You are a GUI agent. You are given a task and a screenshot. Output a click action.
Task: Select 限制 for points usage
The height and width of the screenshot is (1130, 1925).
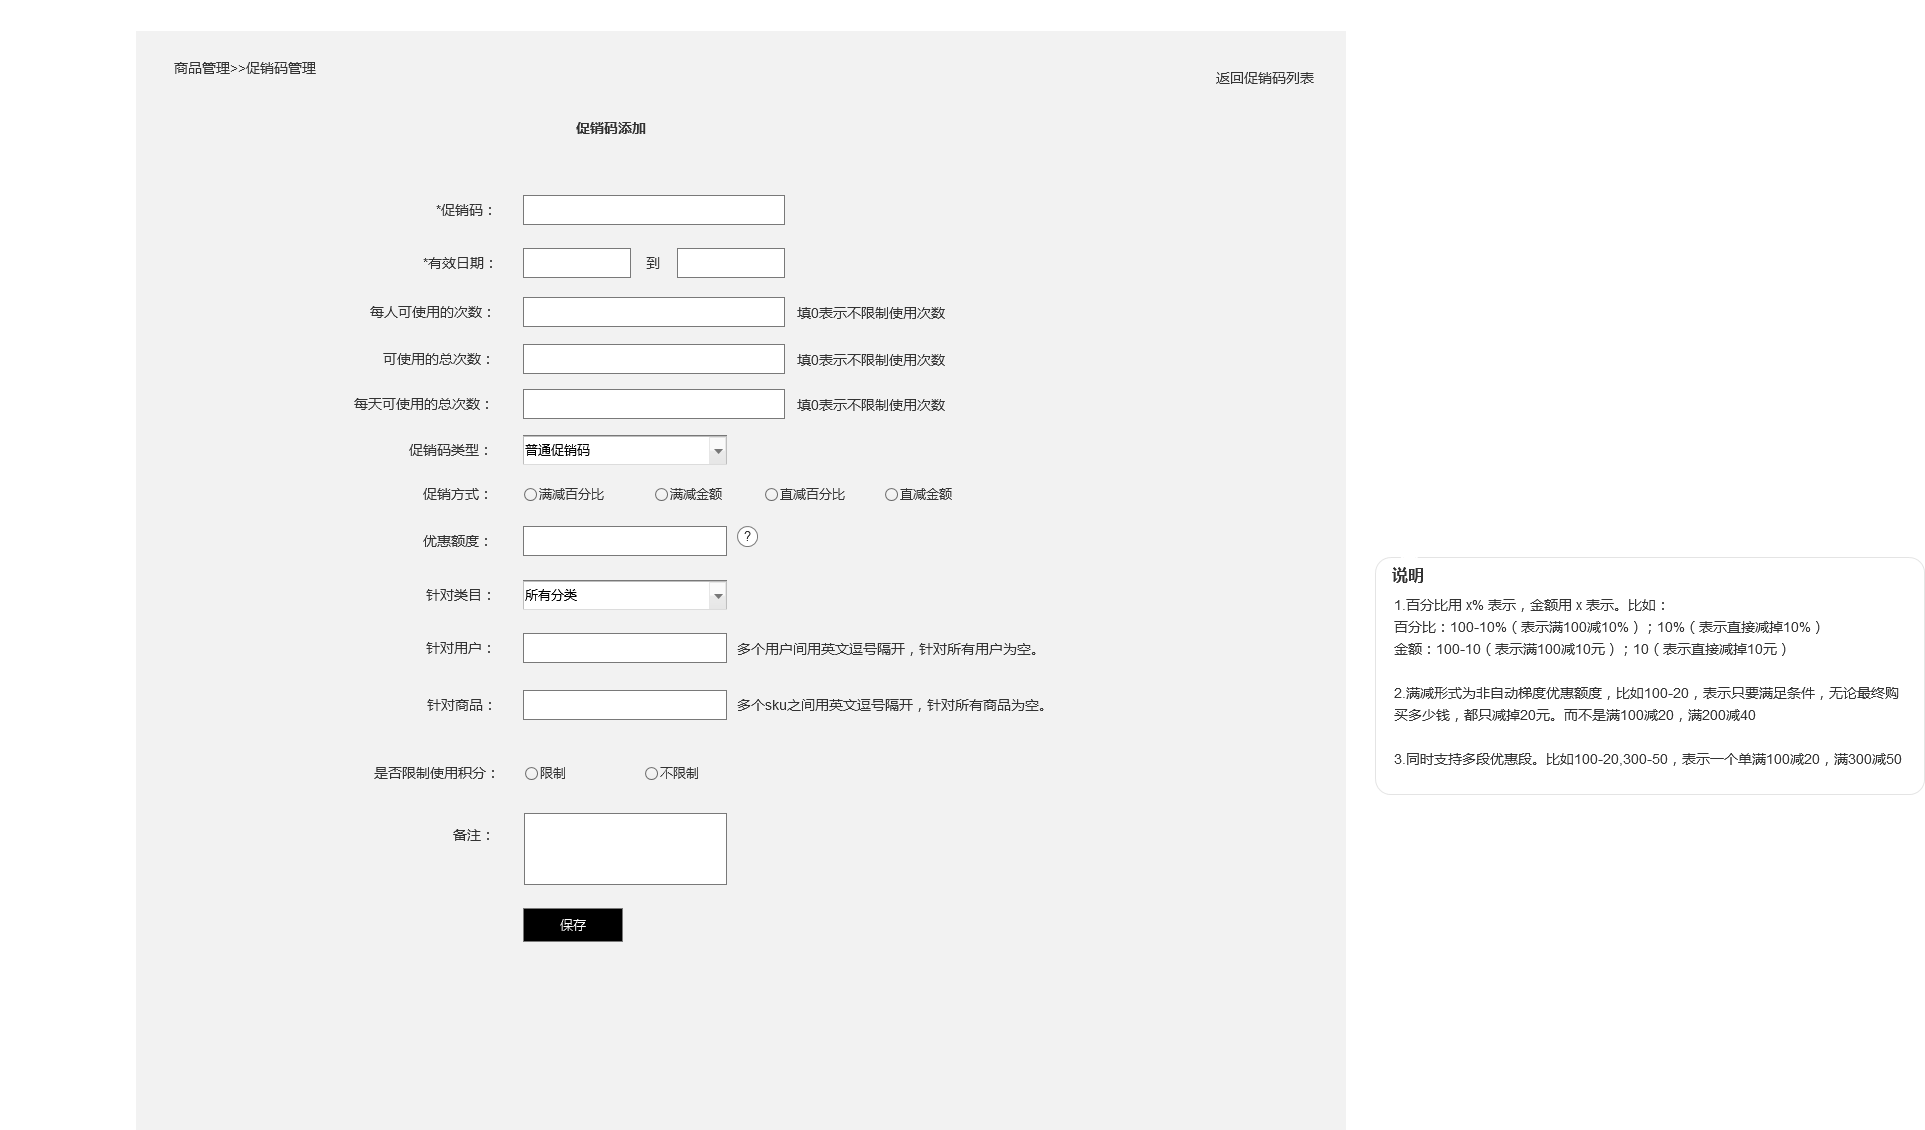tap(531, 774)
